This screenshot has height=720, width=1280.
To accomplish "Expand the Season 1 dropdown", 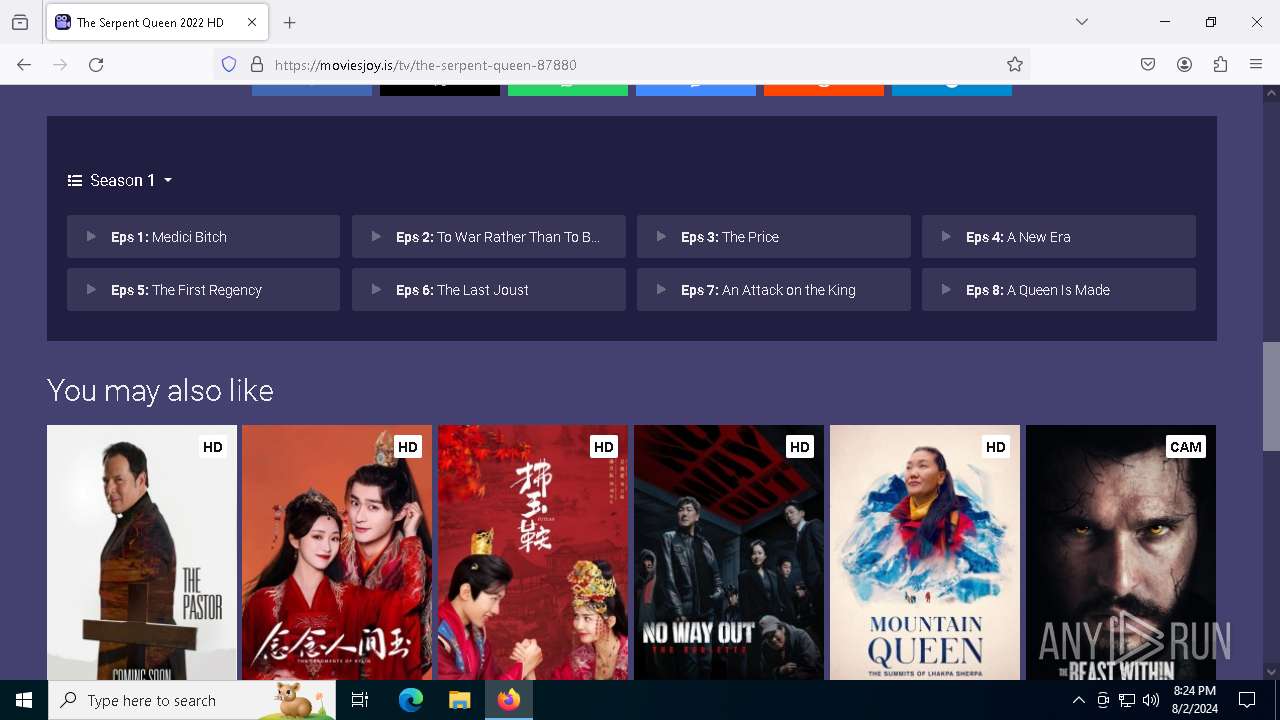I will coord(120,180).
